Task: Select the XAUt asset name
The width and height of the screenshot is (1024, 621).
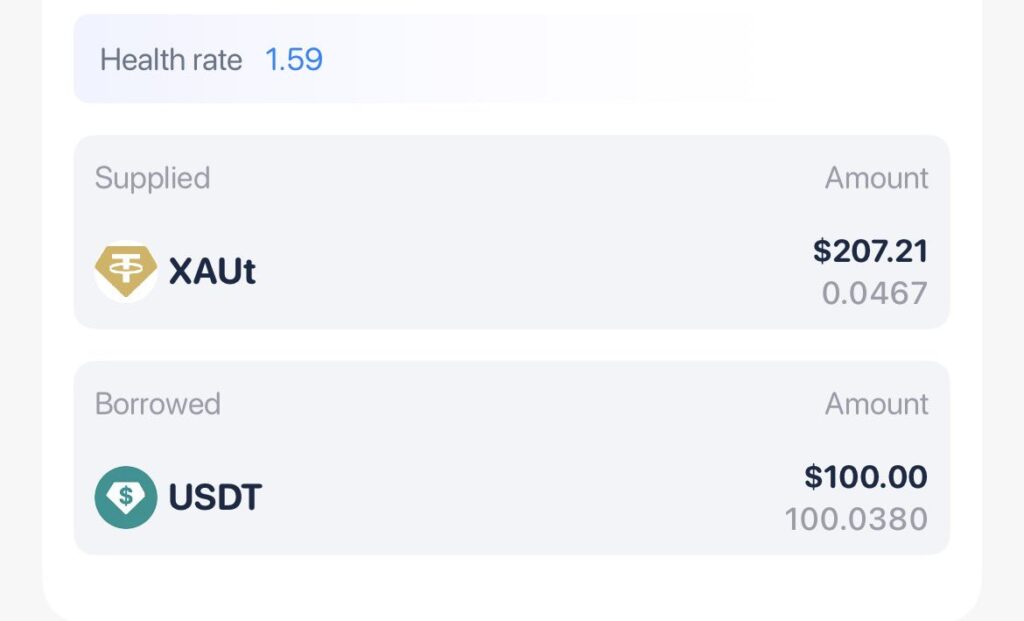Action: click(212, 271)
